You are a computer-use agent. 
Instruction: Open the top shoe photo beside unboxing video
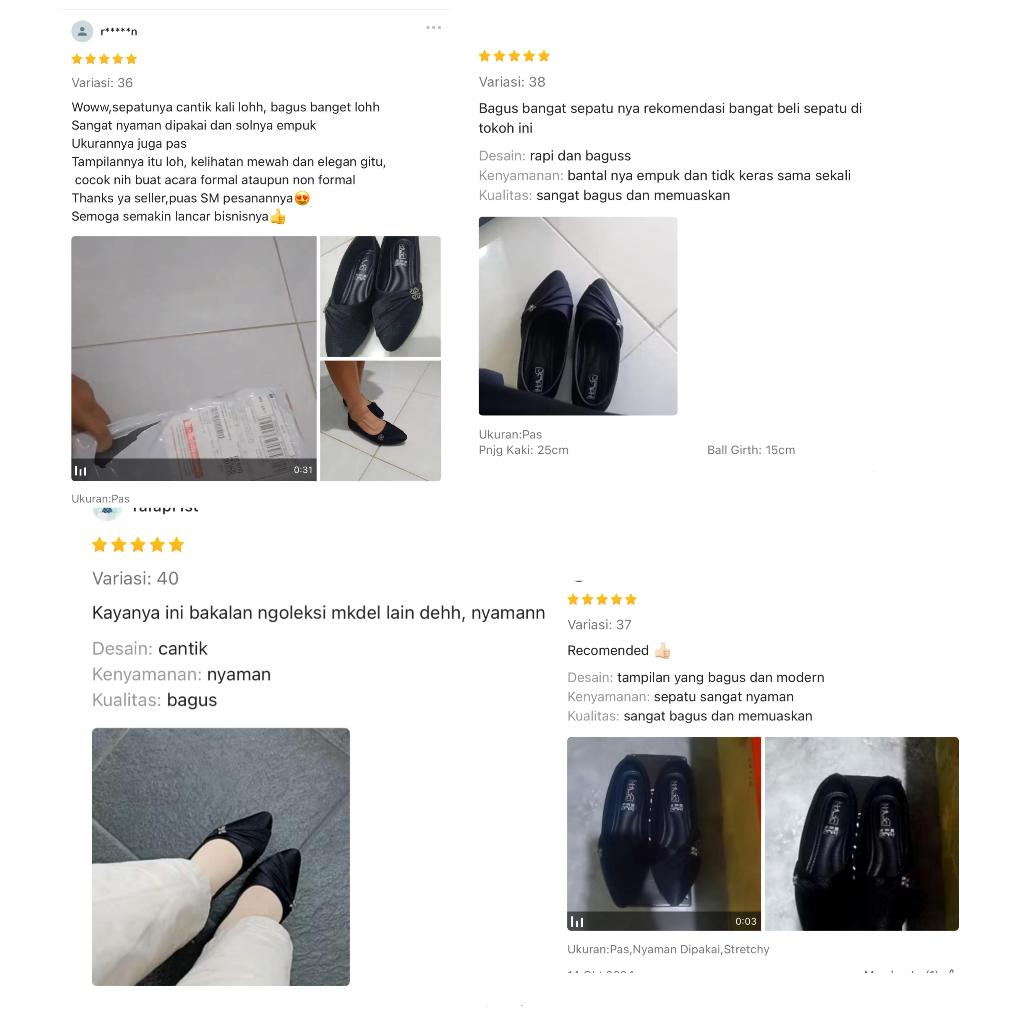380,296
